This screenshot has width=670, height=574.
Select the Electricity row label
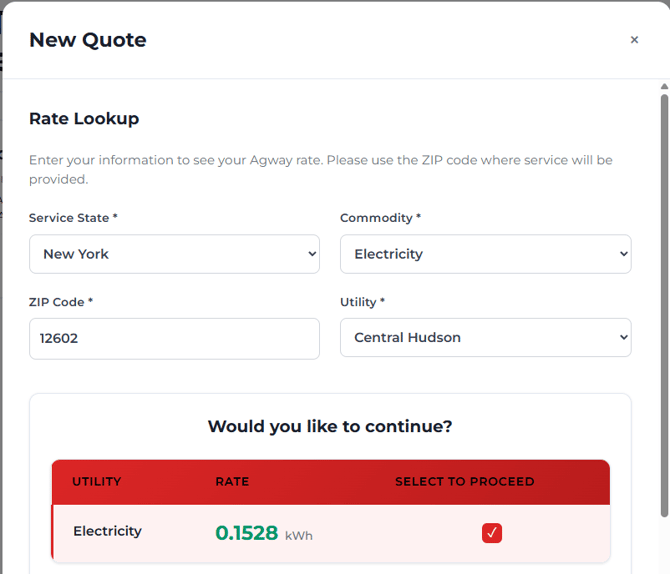coord(107,531)
